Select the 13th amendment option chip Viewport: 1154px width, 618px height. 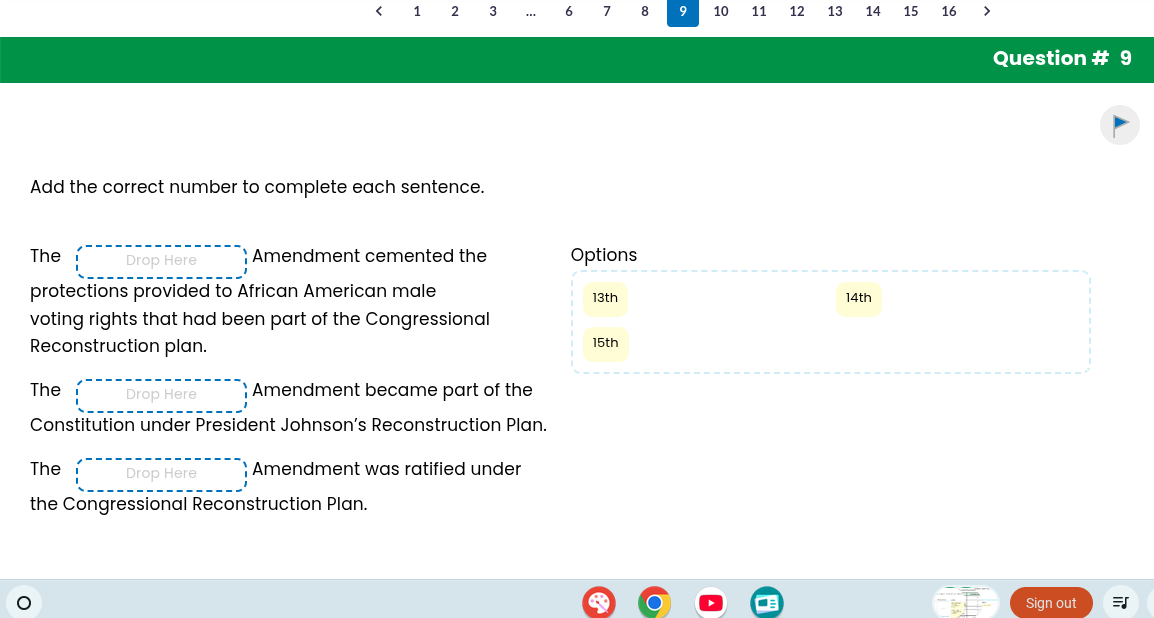pos(605,297)
